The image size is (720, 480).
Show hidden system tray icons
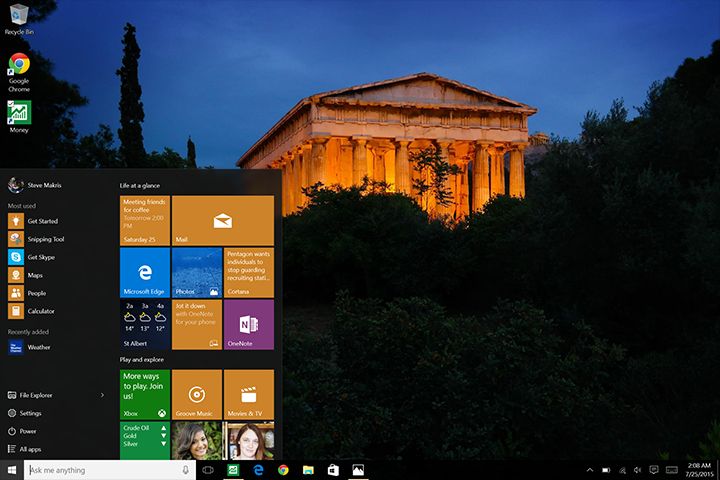pos(590,469)
